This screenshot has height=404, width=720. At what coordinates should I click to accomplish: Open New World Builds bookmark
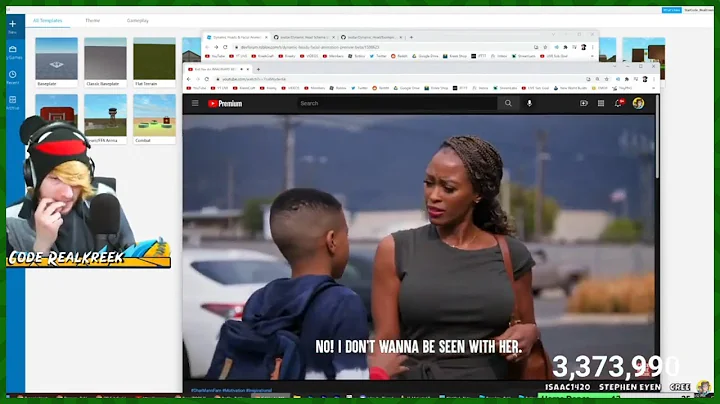coord(570,88)
